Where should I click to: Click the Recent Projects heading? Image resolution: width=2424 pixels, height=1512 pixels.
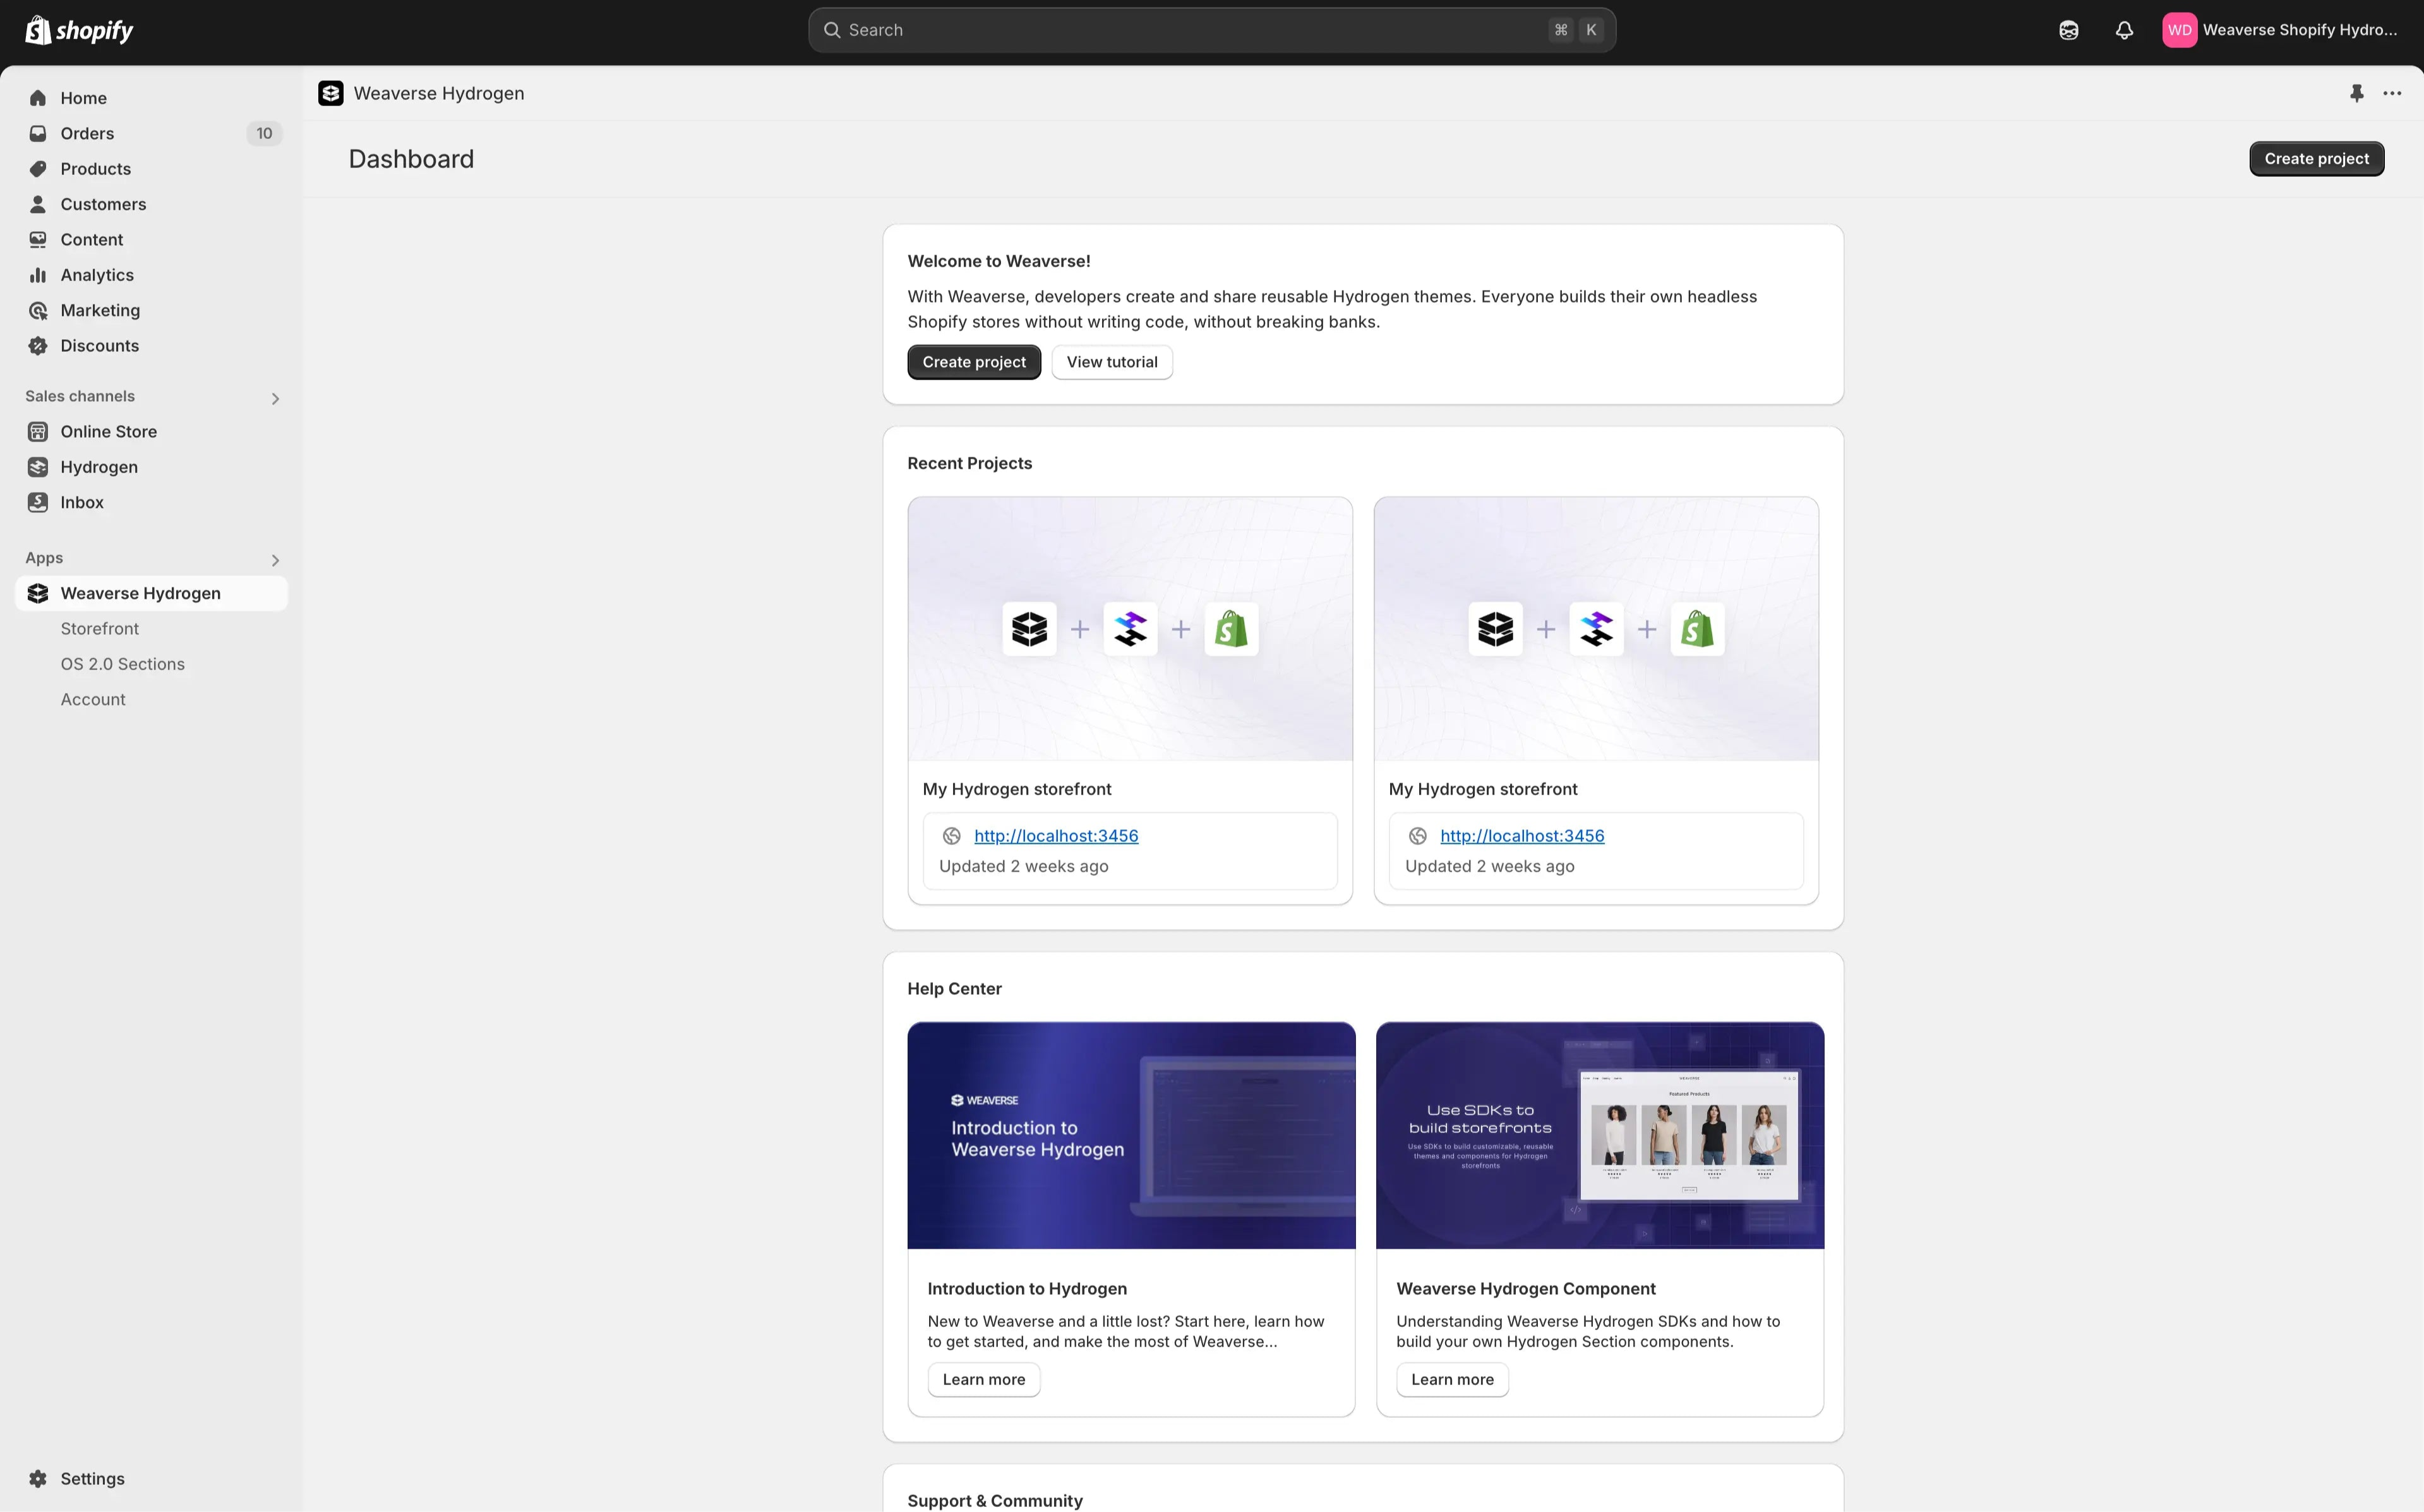[969, 463]
